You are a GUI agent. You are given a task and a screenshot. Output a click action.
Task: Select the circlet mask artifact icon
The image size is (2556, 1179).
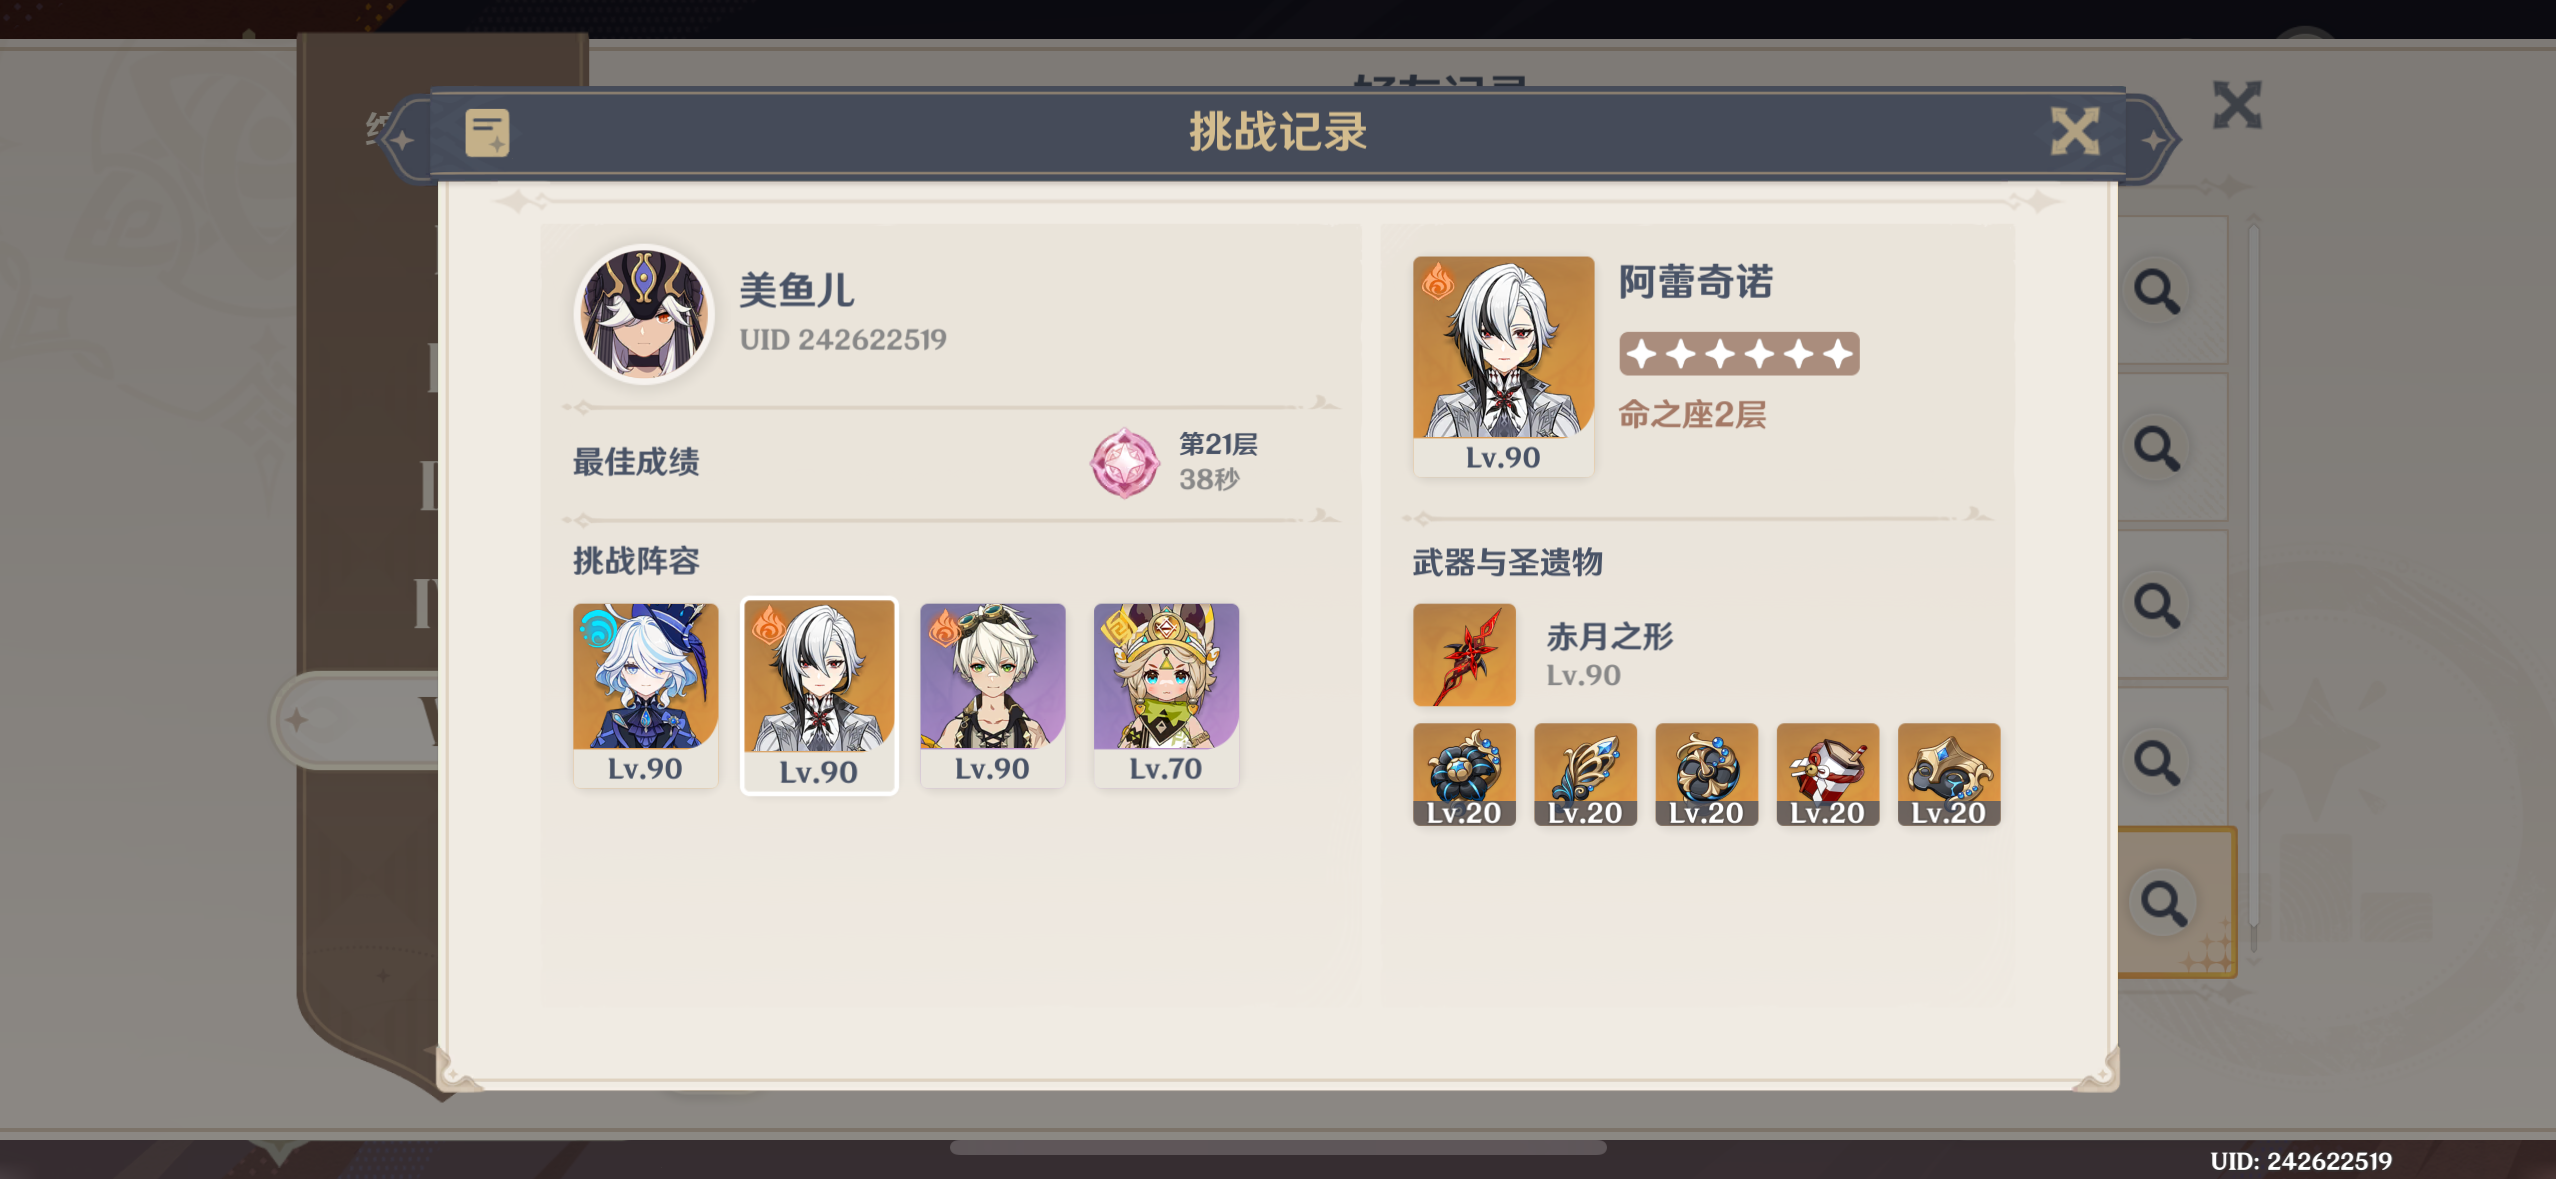(1949, 775)
